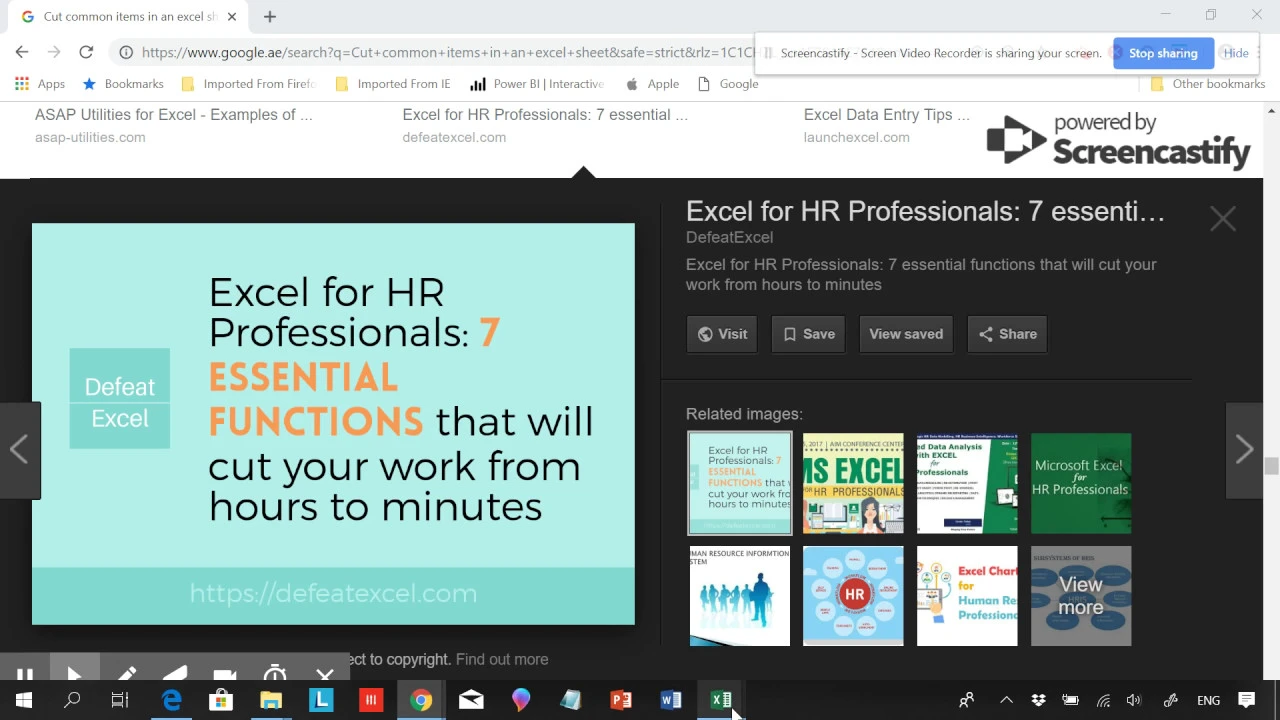Image resolution: width=1280 pixels, height=720 pixels.
Task: Click Stop sharing in Screencastify banner
Action: (x=1163, y=53)
